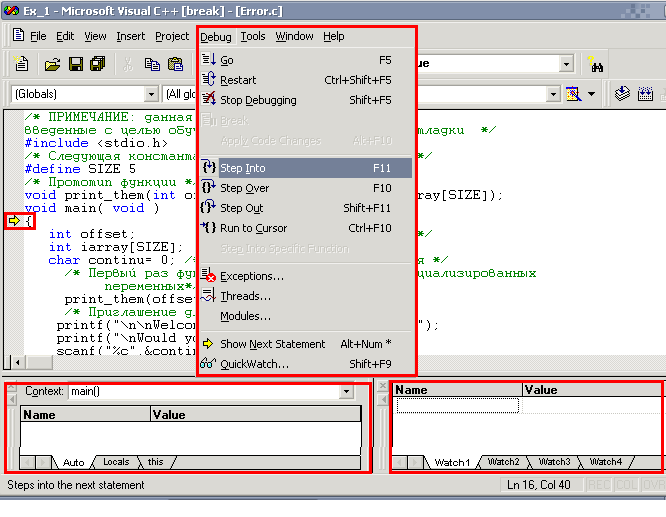Click the Find in Files binoculars icon
Screen dimensions: 666x517
pos(595,64)
